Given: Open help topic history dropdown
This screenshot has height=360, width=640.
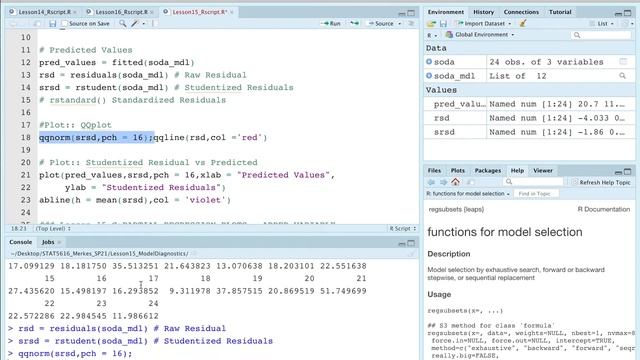Looking at the screenshot, I should click(468, 193).
